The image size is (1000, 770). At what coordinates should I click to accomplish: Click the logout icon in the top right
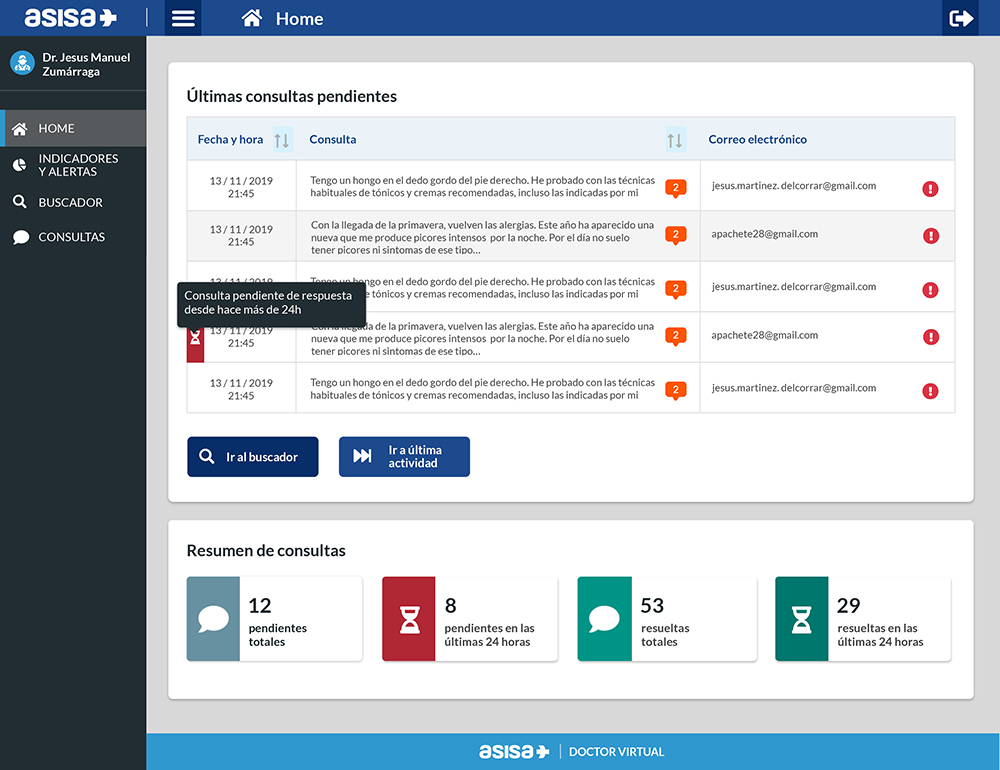(x=961, y=18)
